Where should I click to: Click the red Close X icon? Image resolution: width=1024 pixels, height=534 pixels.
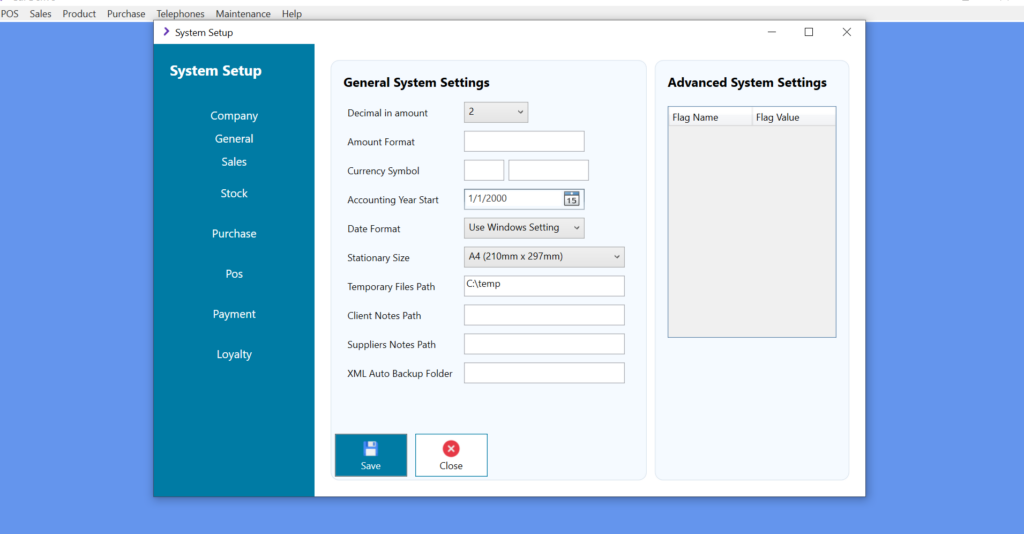click(x=451, y=449)
